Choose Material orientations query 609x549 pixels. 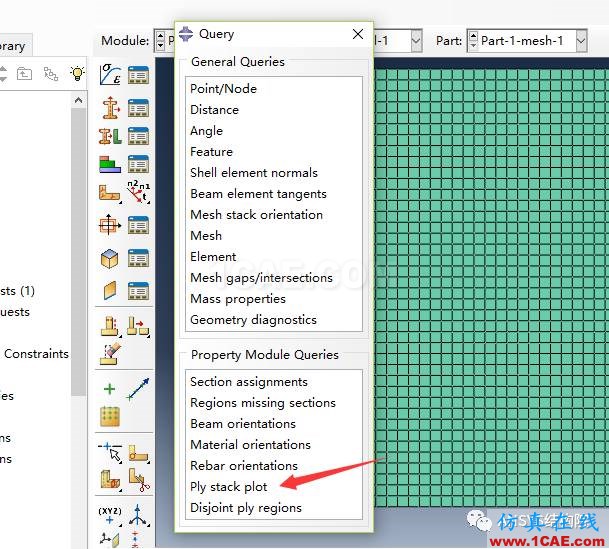pos(250,445)
